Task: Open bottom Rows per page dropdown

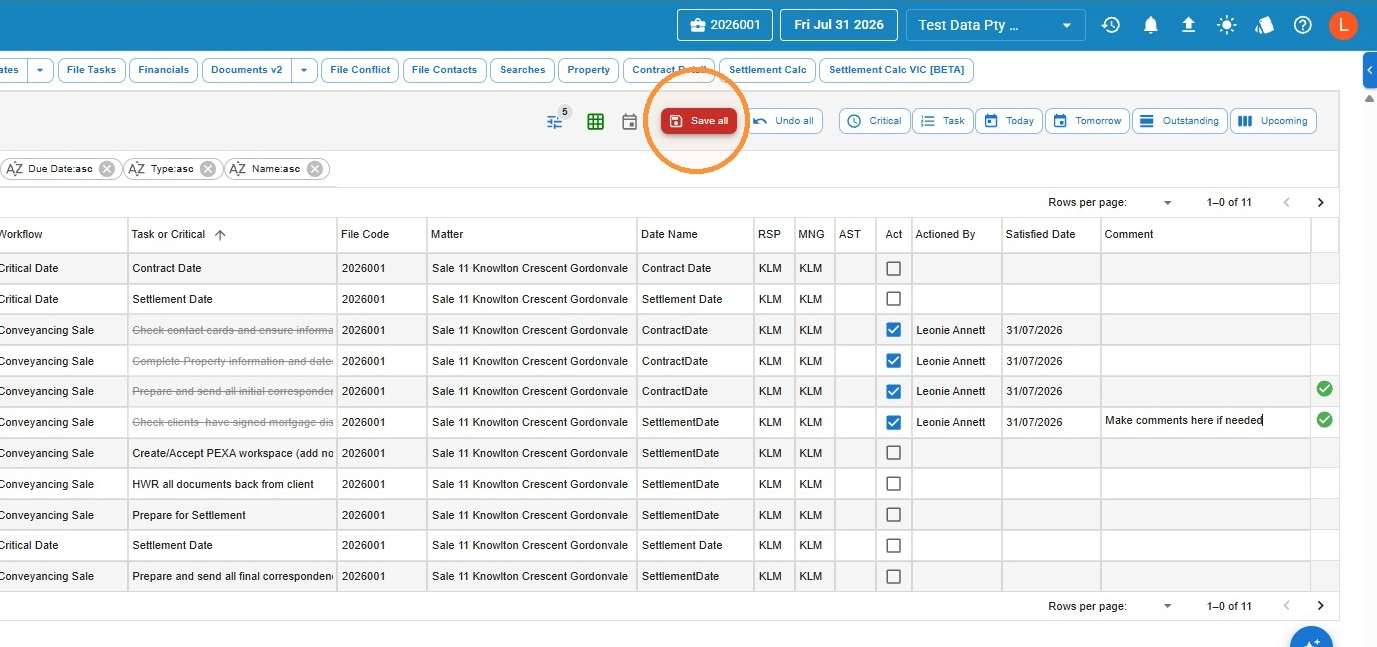Action: click(x=1167, y=607)
